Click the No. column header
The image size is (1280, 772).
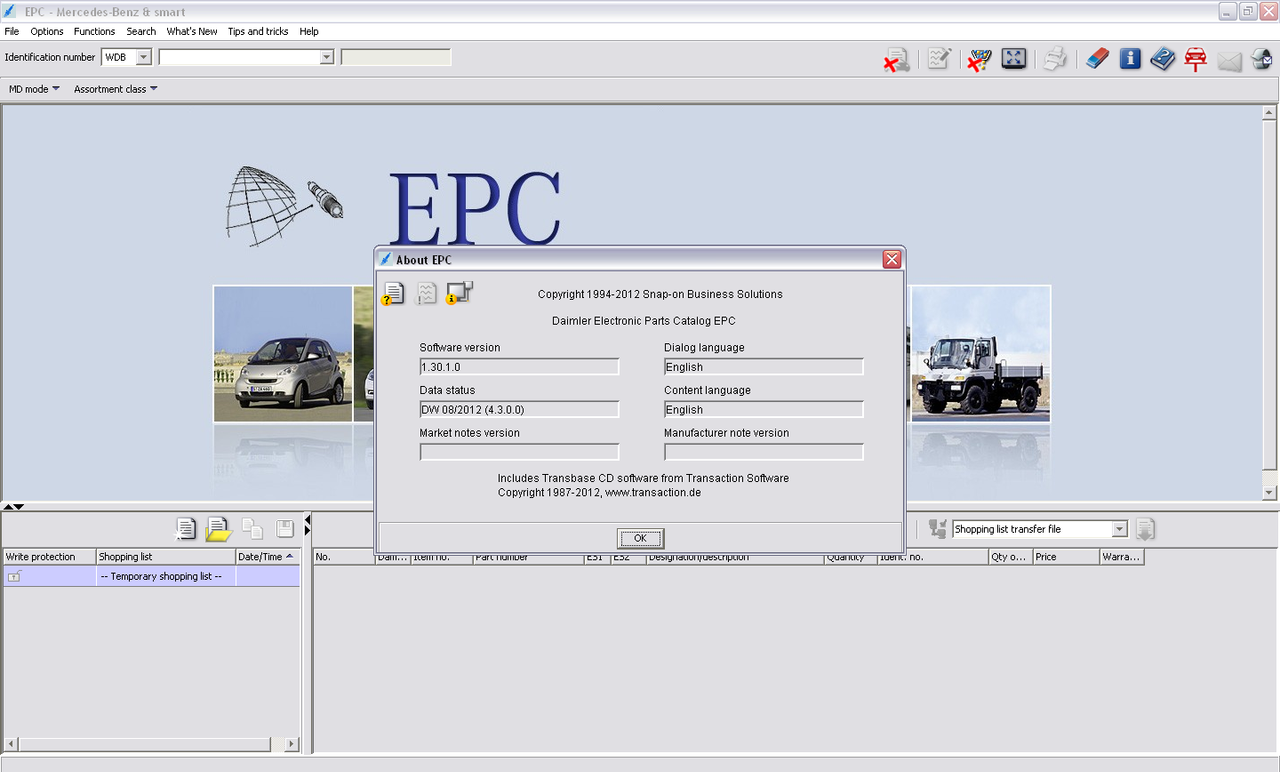344,557
